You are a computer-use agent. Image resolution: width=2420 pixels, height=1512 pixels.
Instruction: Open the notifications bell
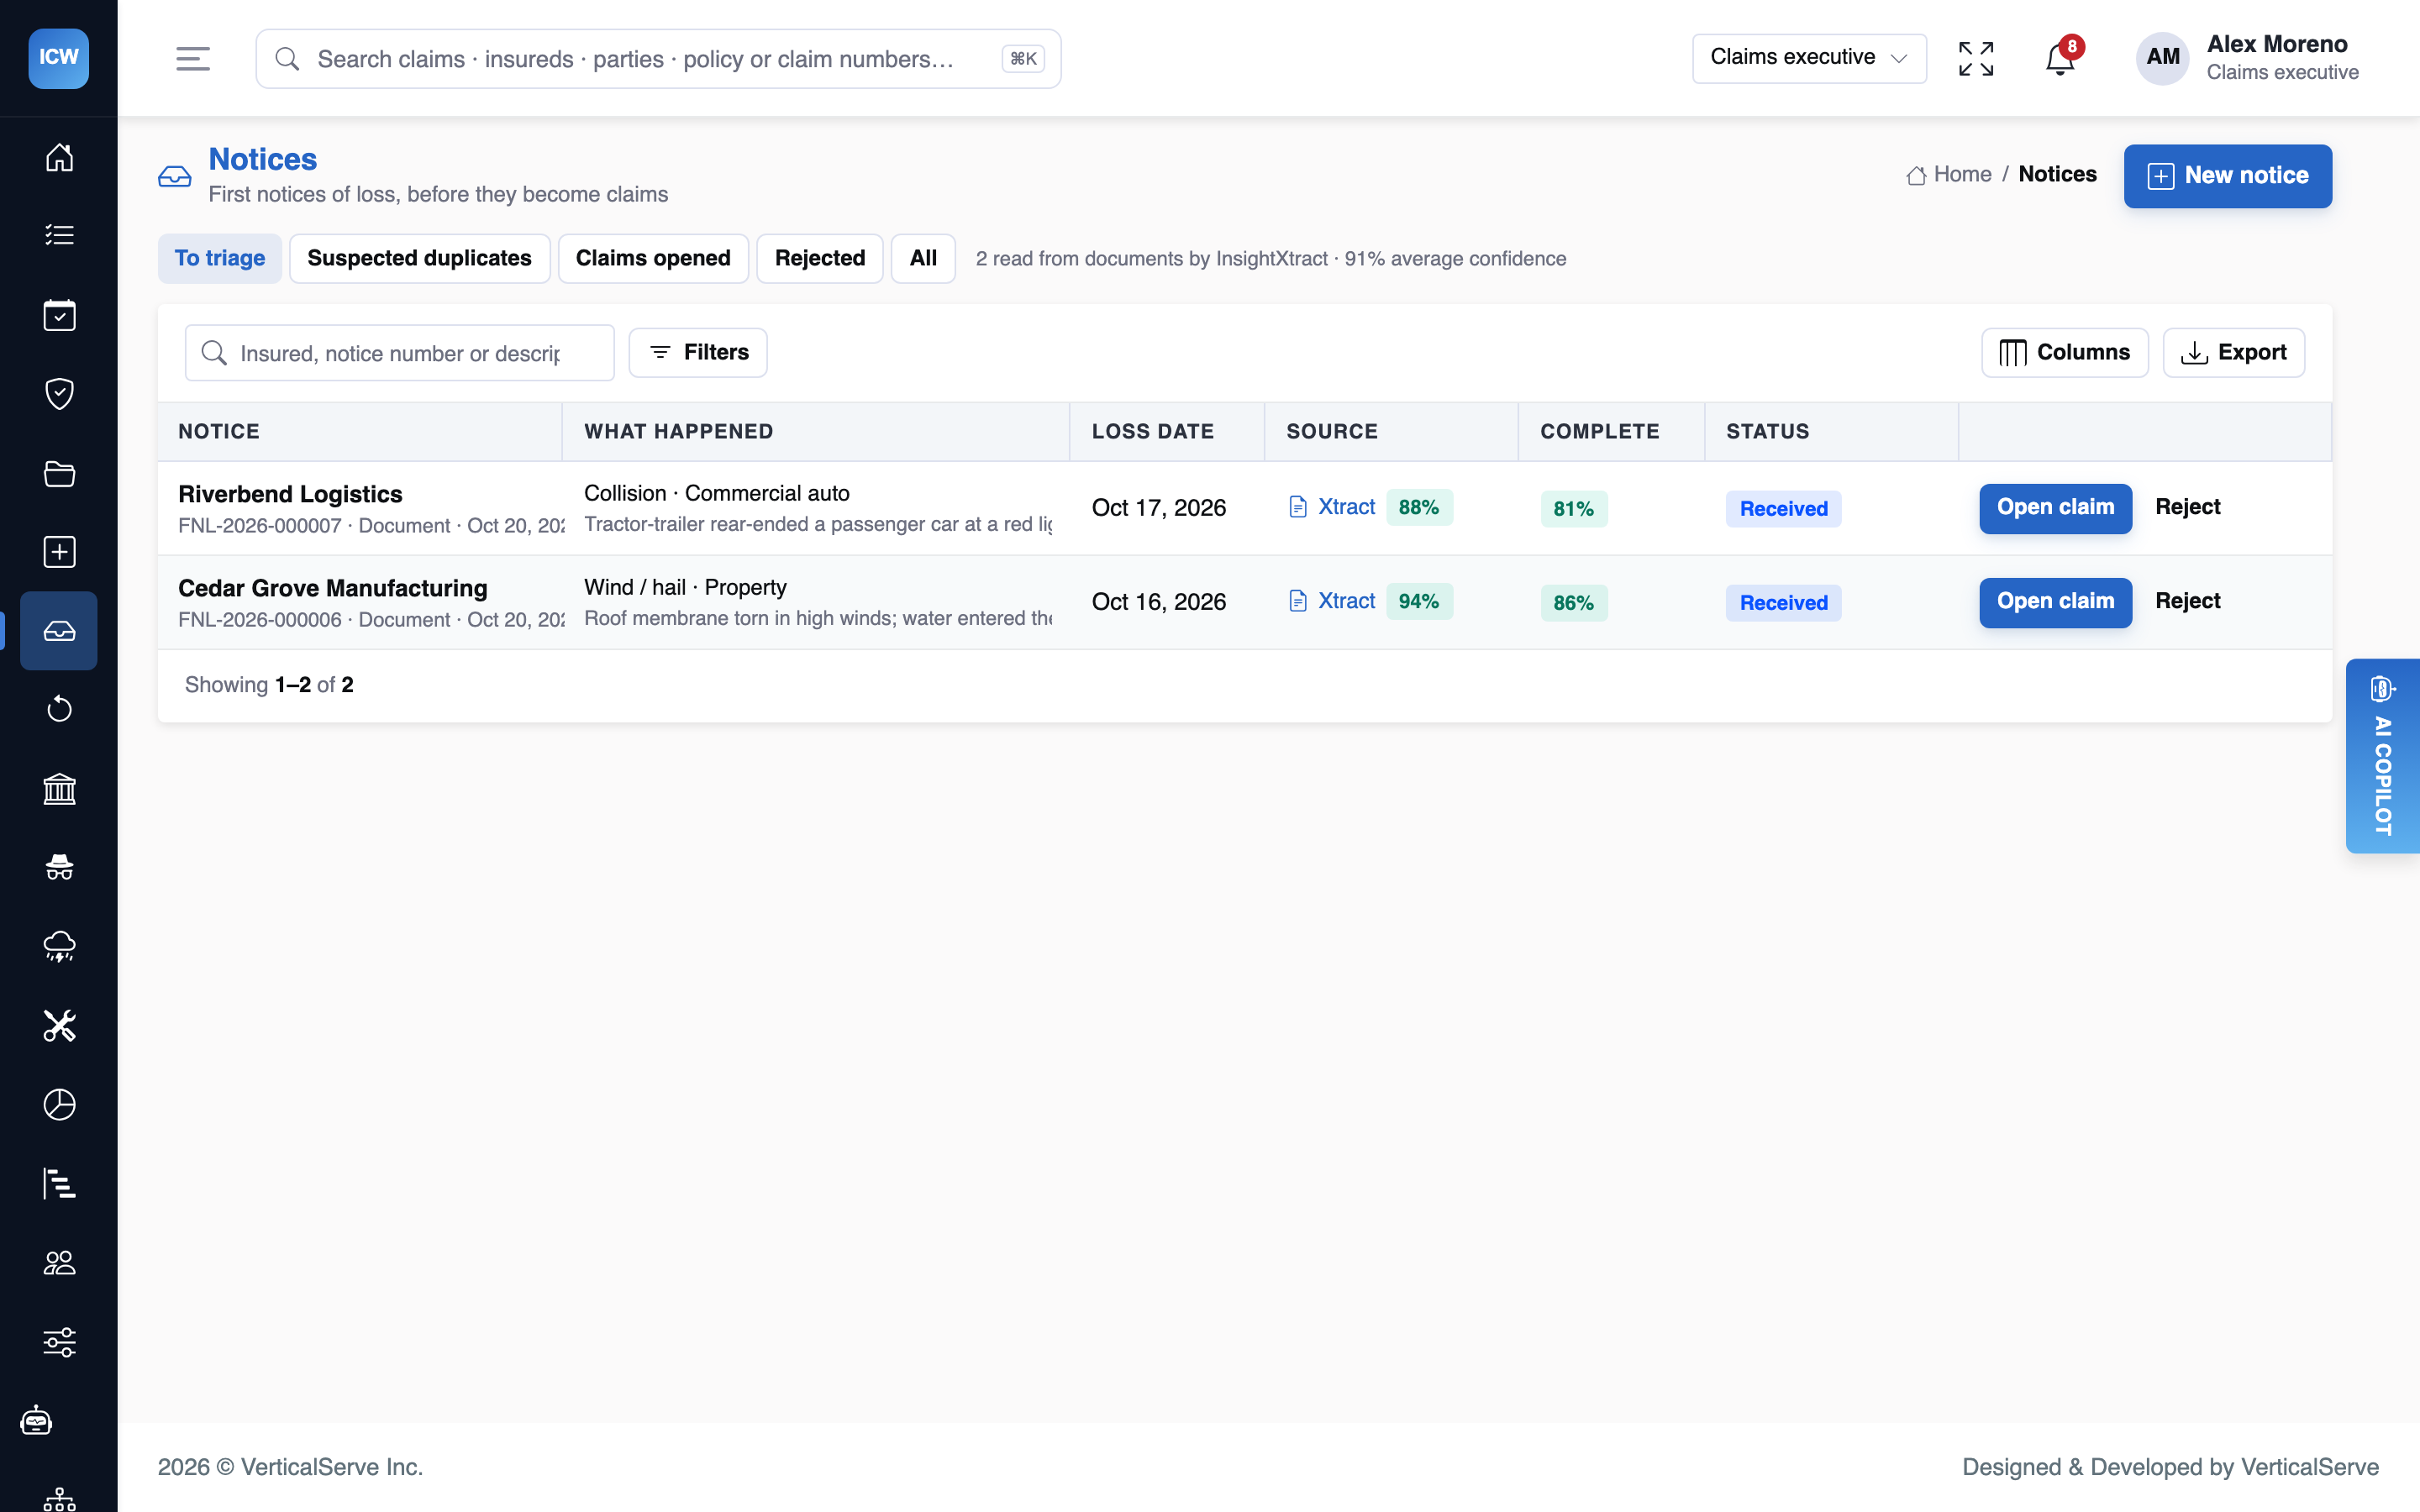[x=2060, y=58]
